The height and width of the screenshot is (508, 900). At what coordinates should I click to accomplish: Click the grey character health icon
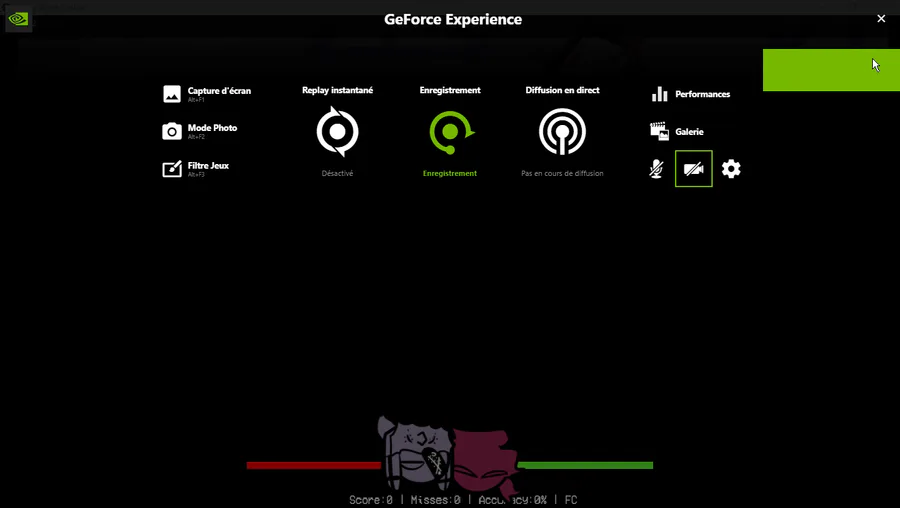coord(415,453)
